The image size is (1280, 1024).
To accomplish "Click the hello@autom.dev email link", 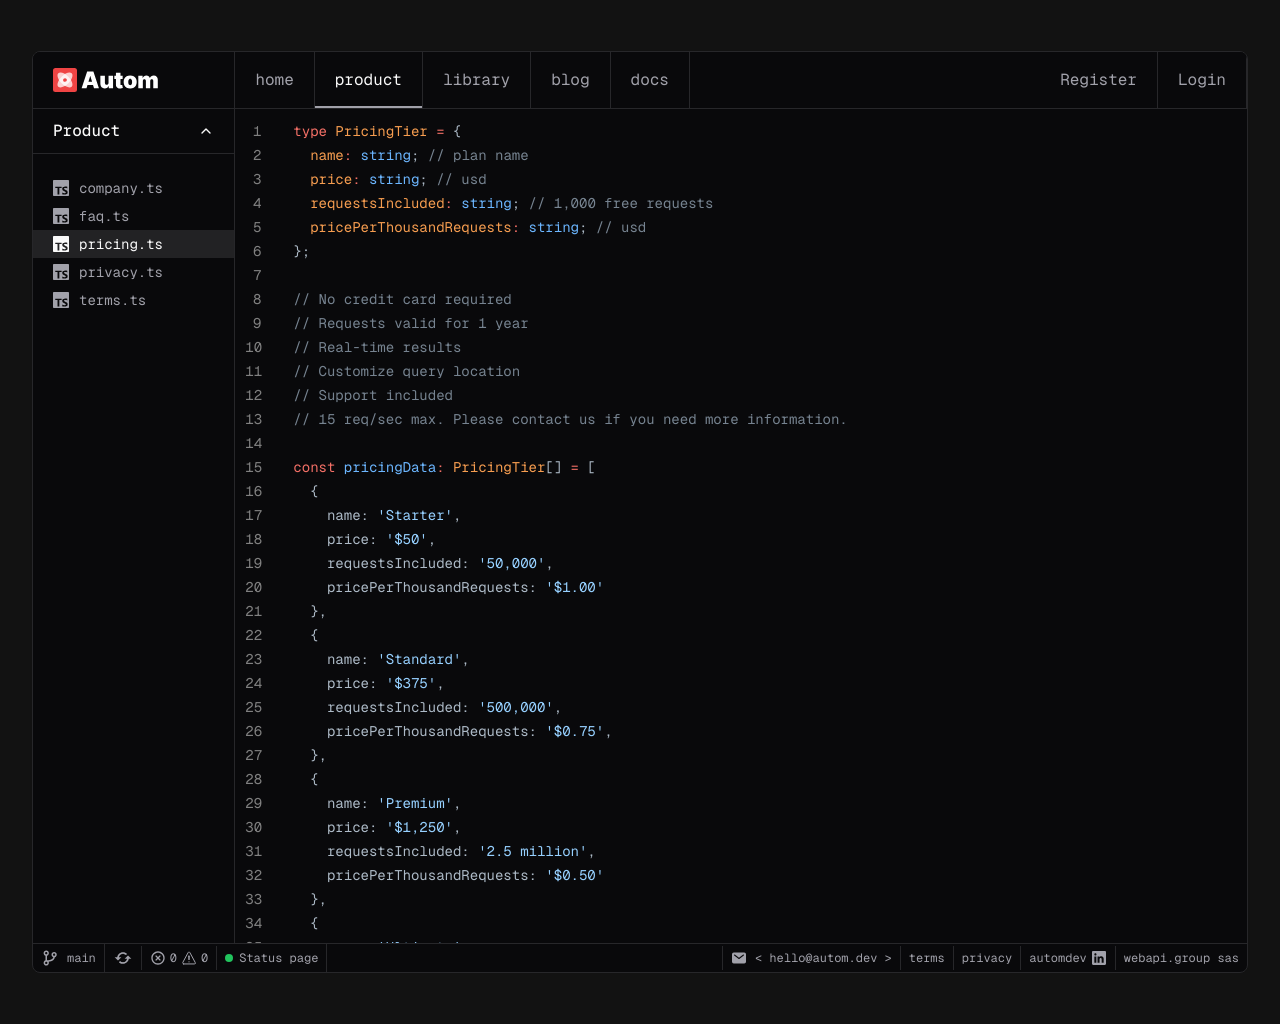I will click(823, 958).
